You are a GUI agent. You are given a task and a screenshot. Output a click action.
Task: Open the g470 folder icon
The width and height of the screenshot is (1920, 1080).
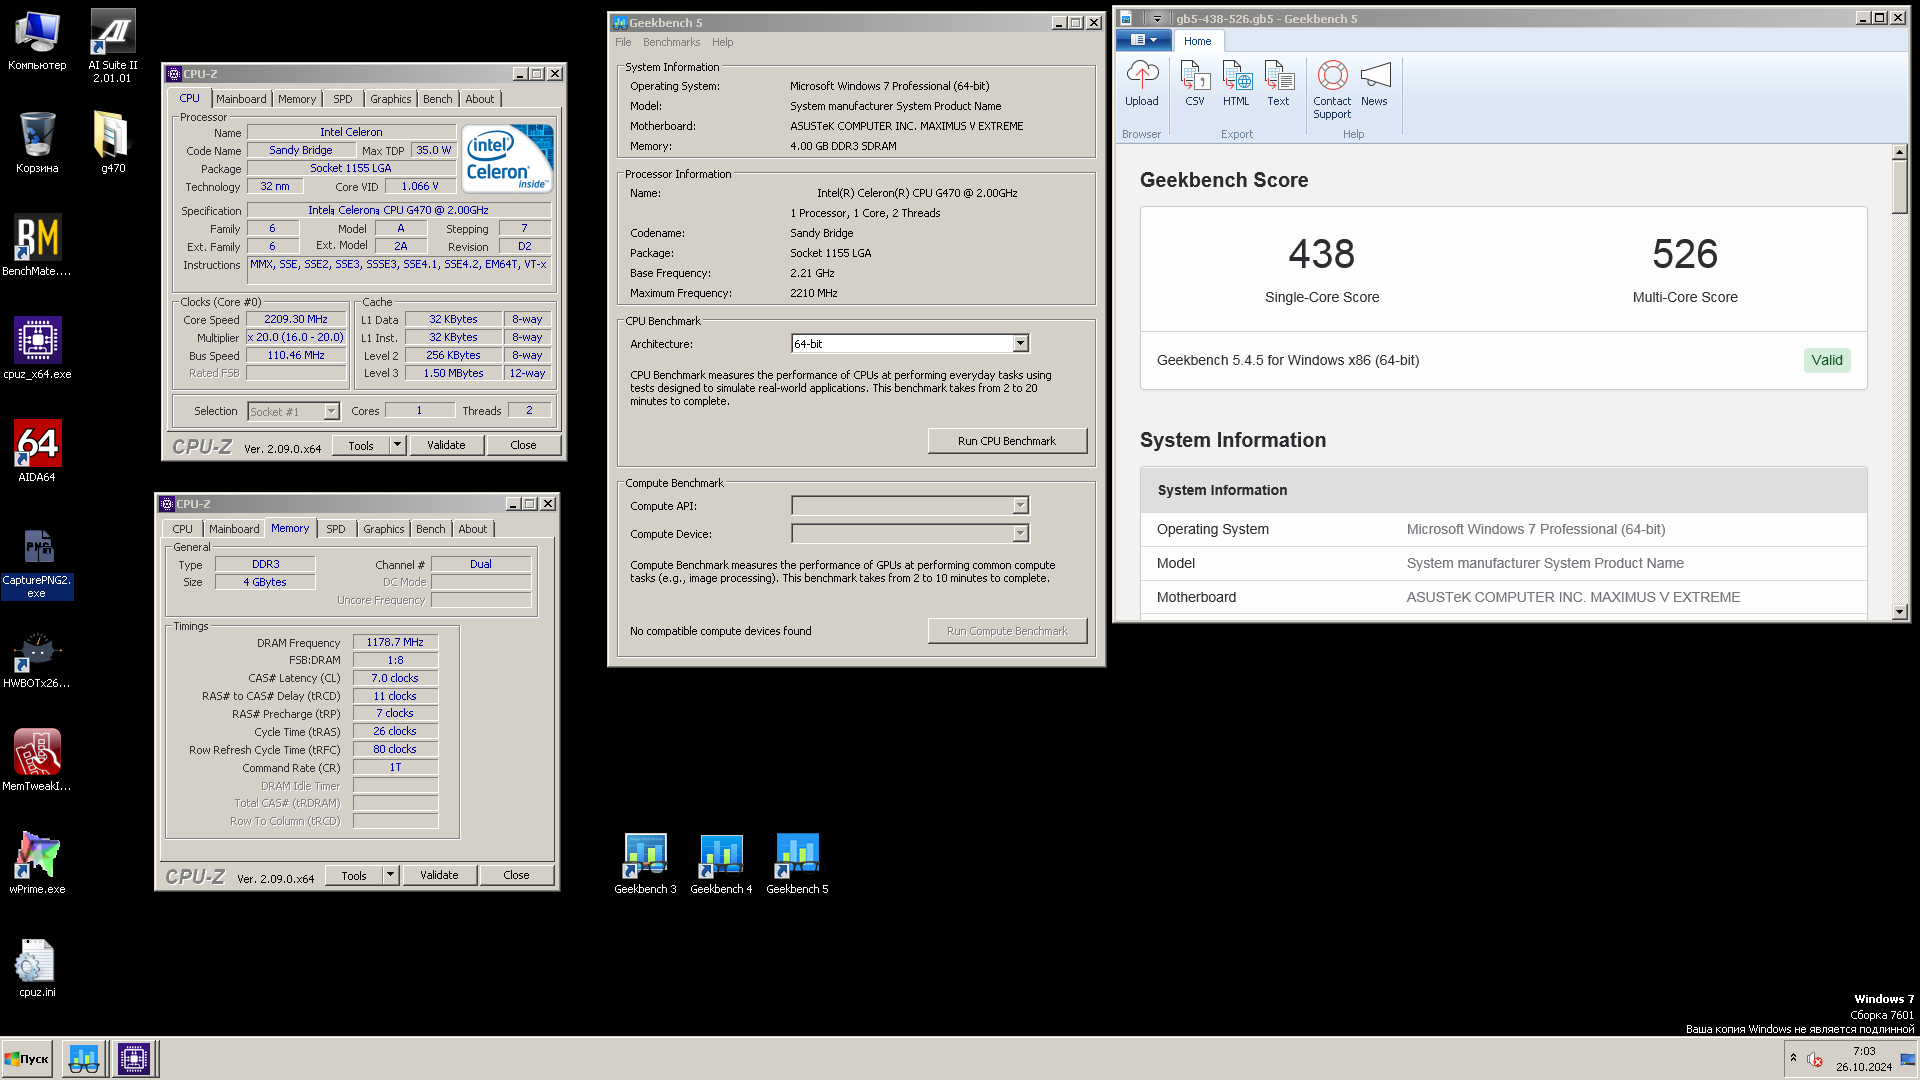[x=113, y=142]
